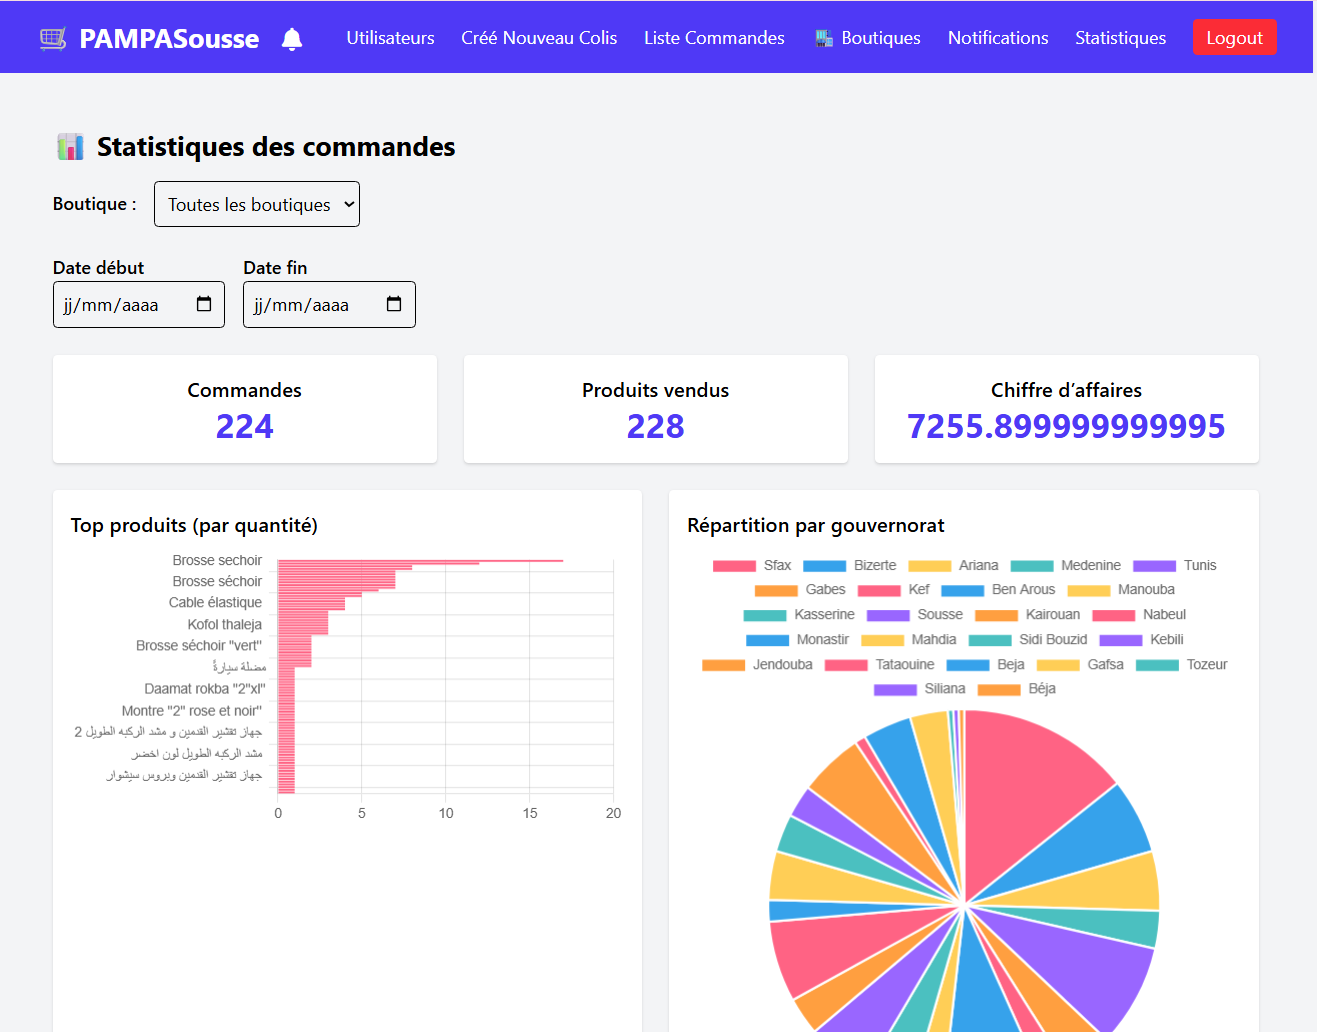The height and width of the screenshot is (1032, 1317).
Task: Toggle the Gabes legend entry
Action: [800, 590]
